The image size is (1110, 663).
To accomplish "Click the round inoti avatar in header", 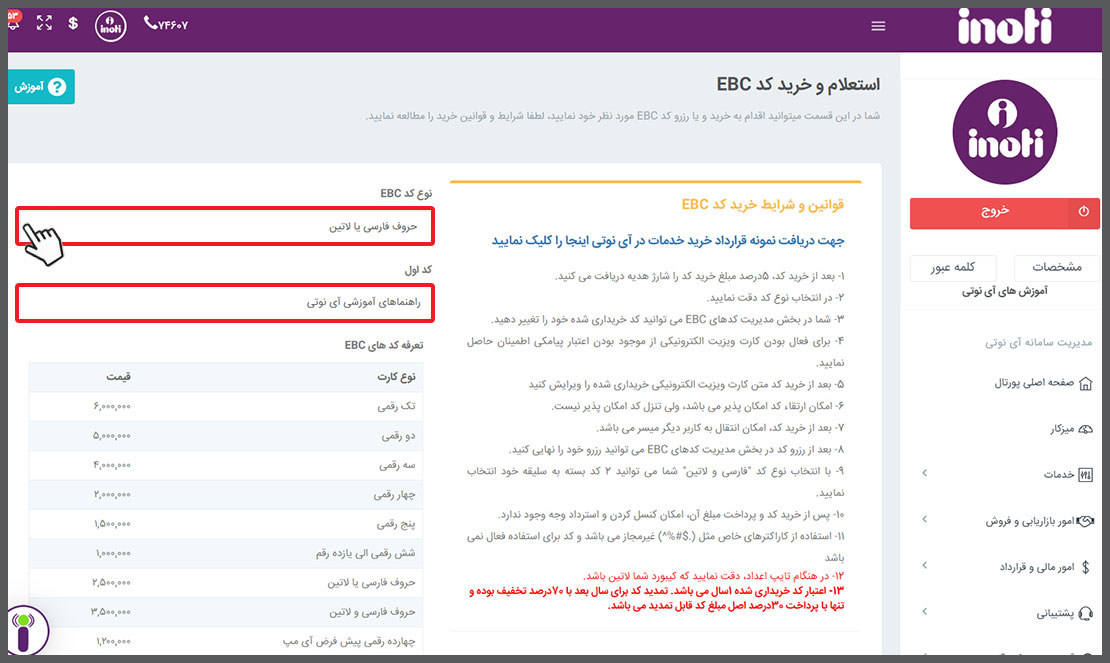I will (x=110, y=26).
